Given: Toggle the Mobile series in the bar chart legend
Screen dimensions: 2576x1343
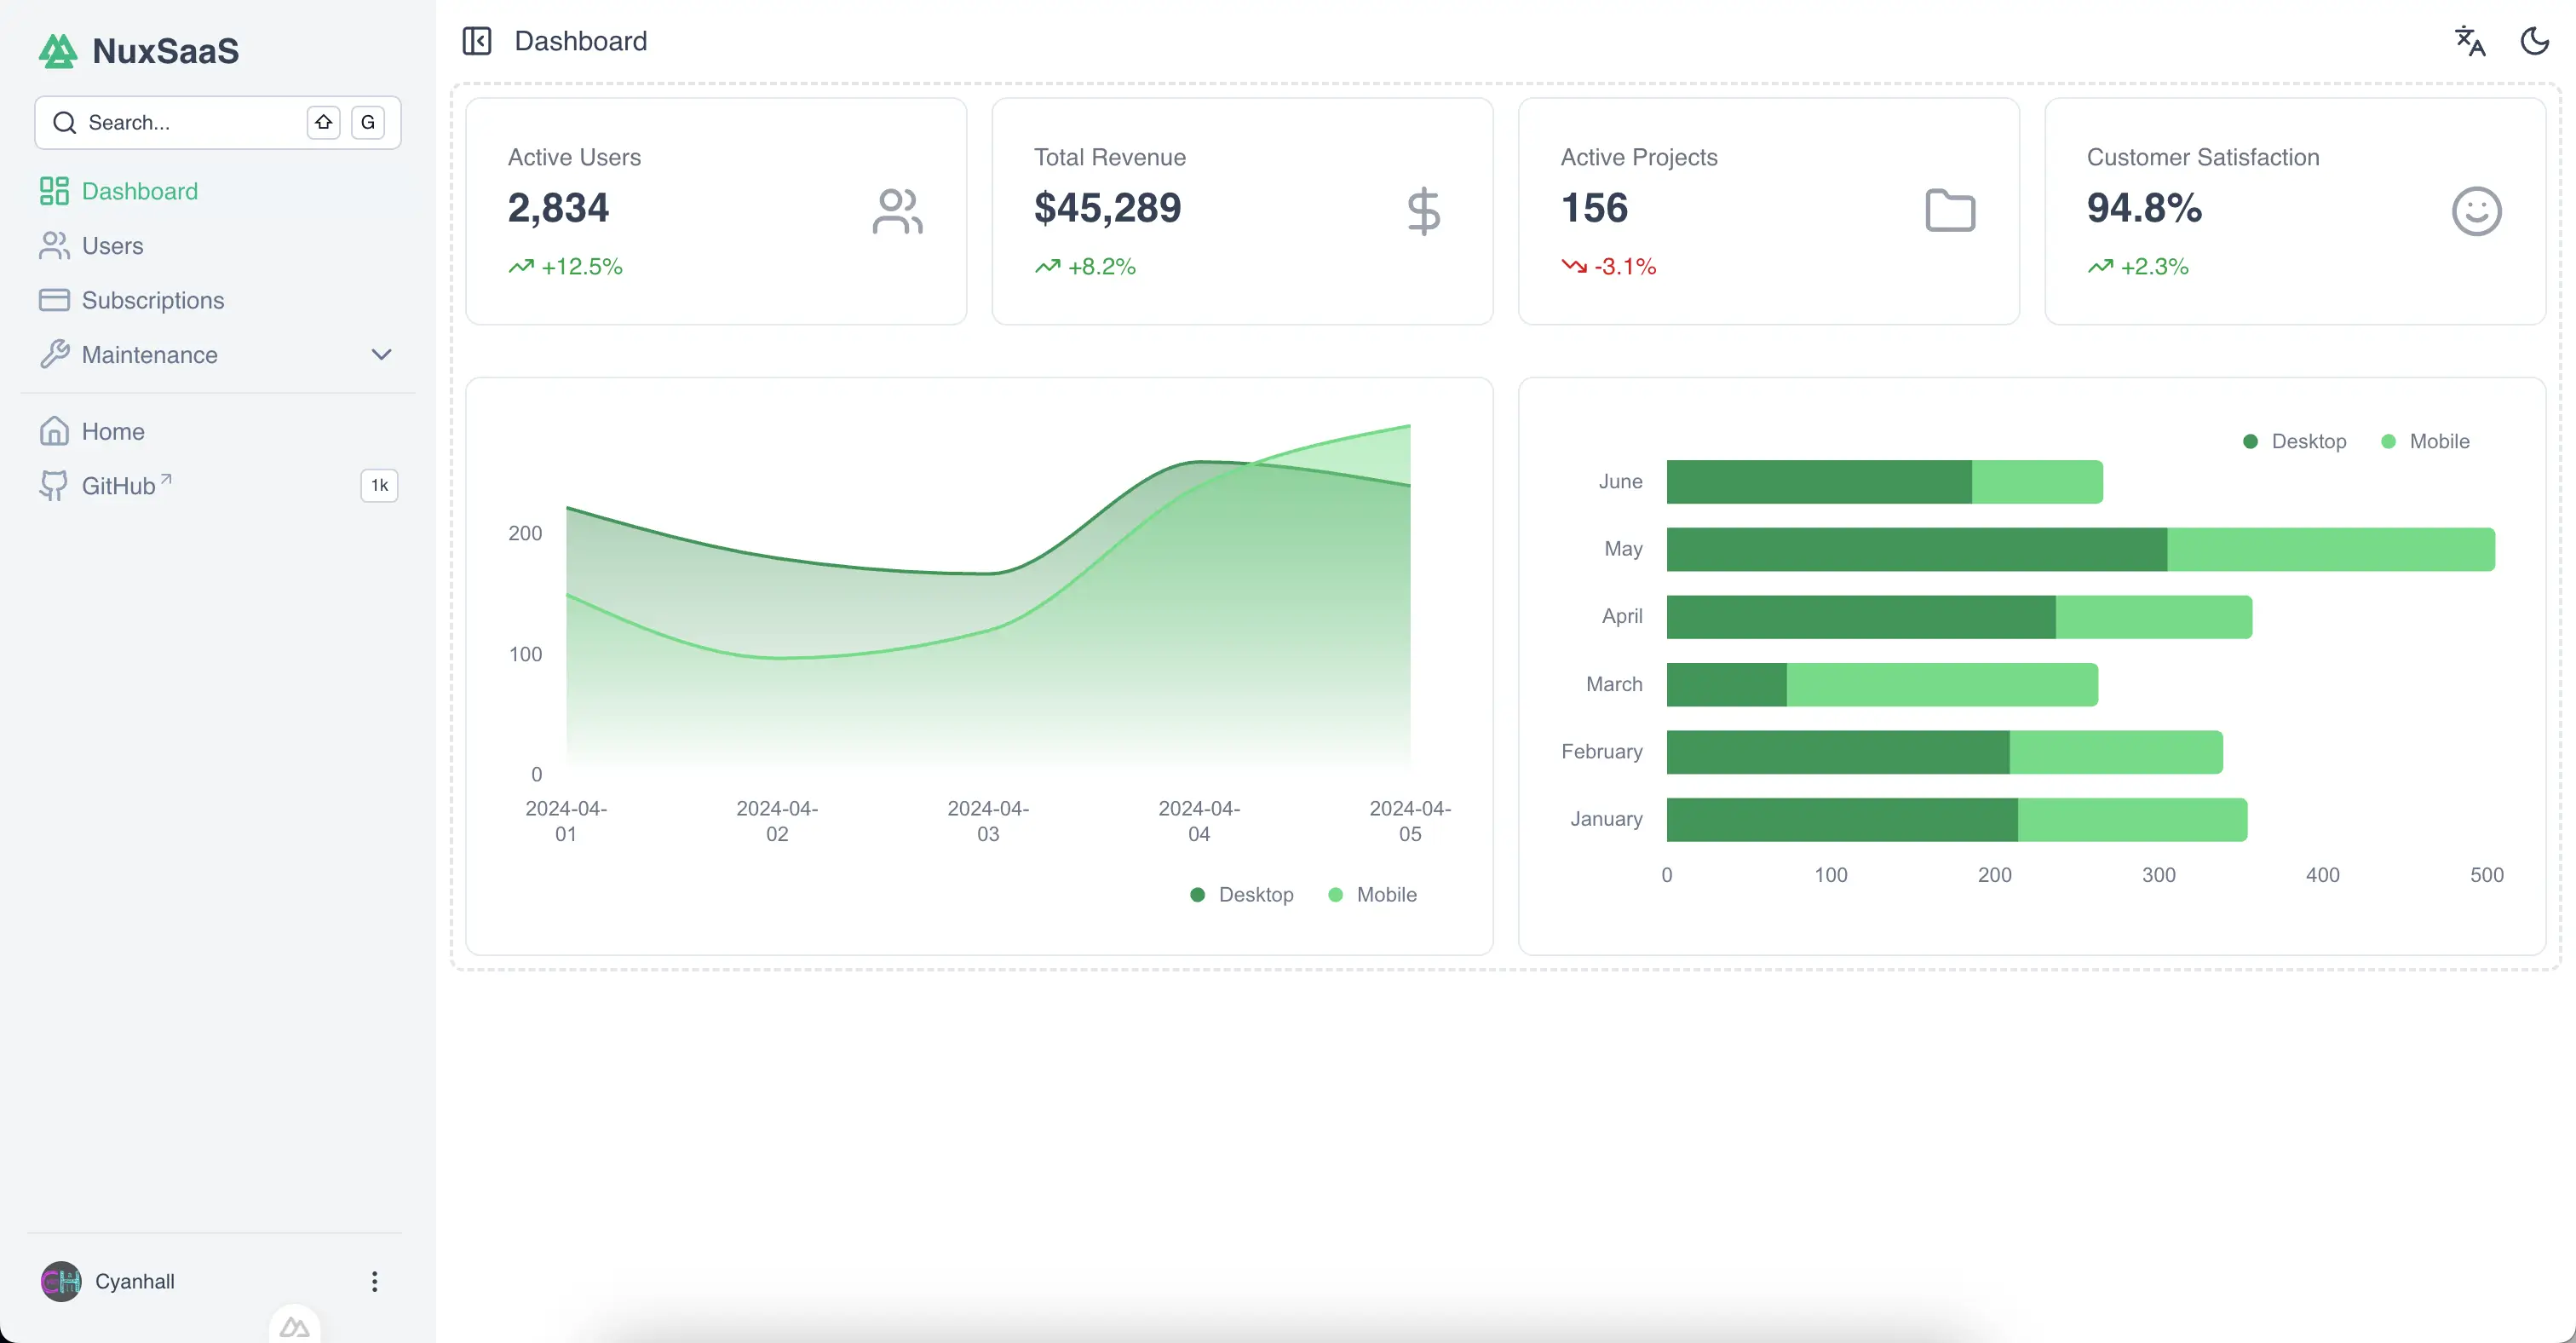Looking at the screenshot, I should point(2427,441).
